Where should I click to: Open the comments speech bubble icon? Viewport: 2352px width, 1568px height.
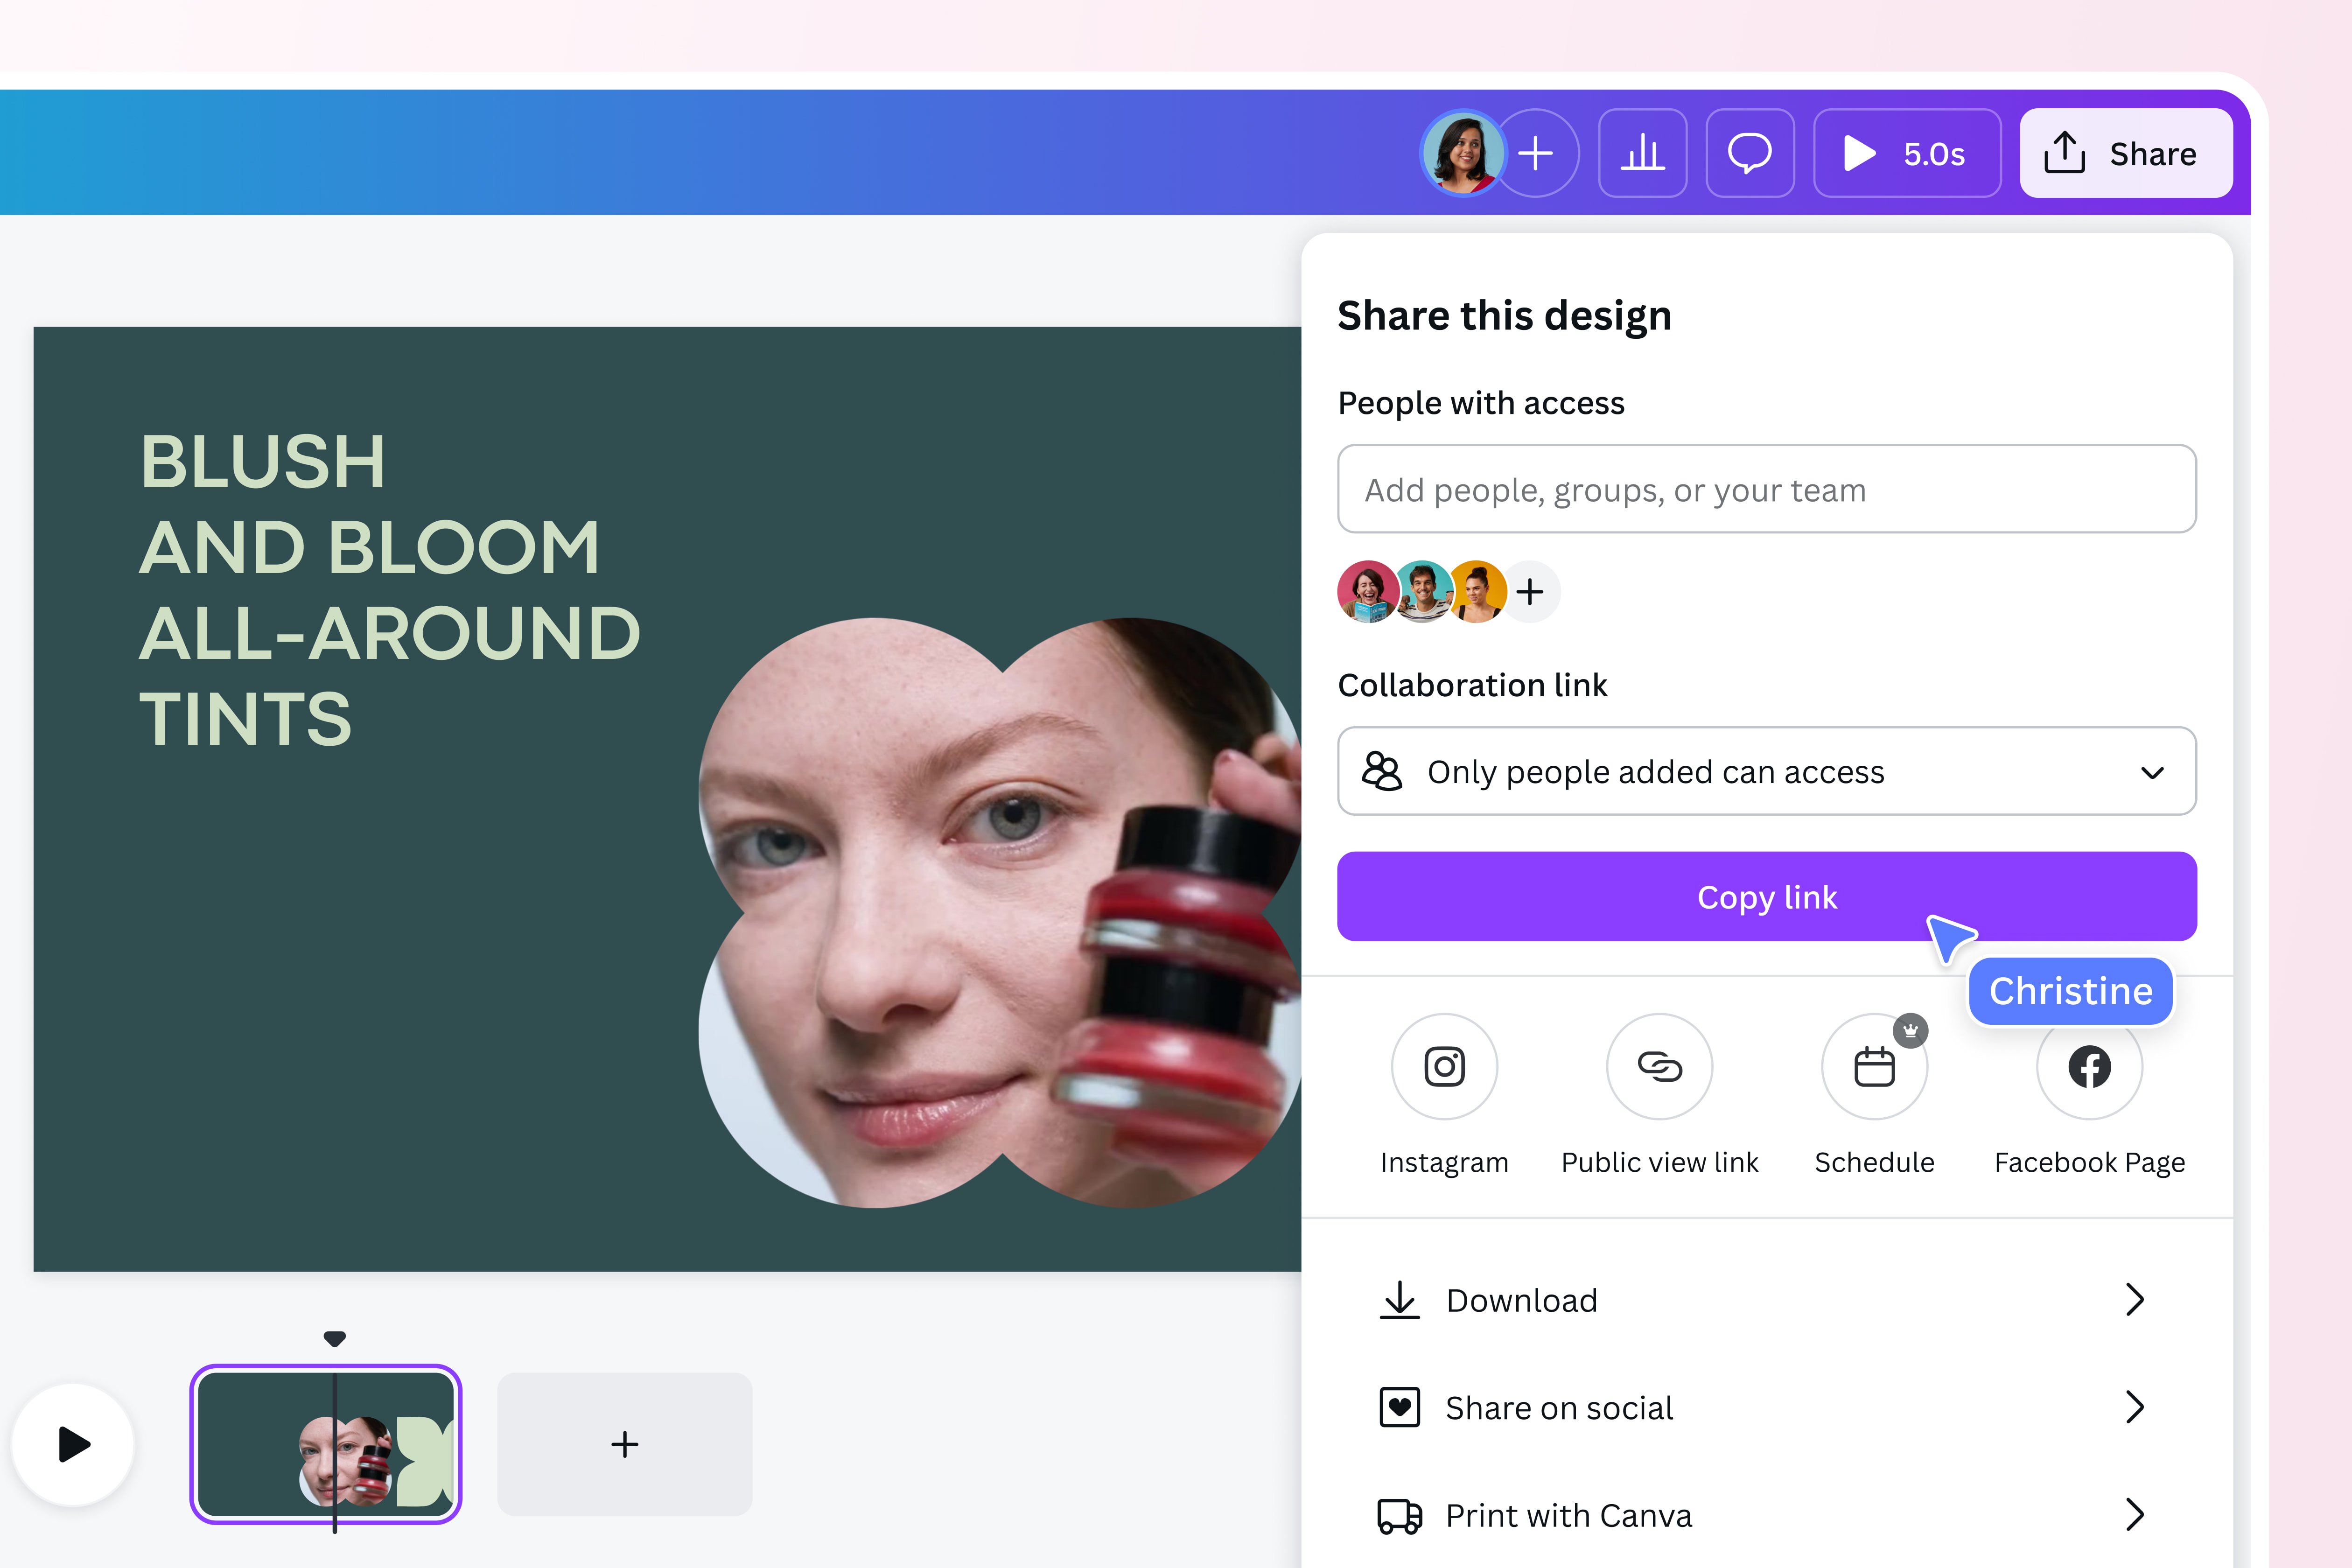1749,153
